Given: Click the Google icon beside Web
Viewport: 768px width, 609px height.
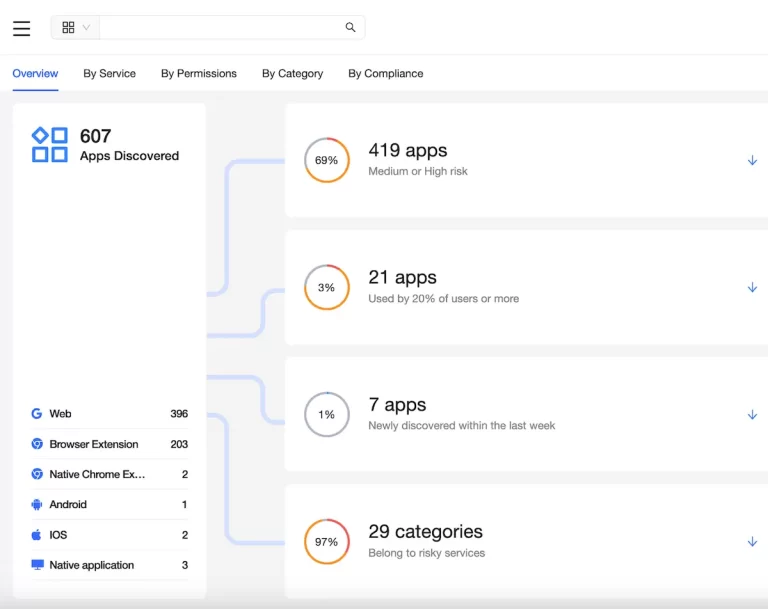Looking at the screenshot, I should coord(37,414).
